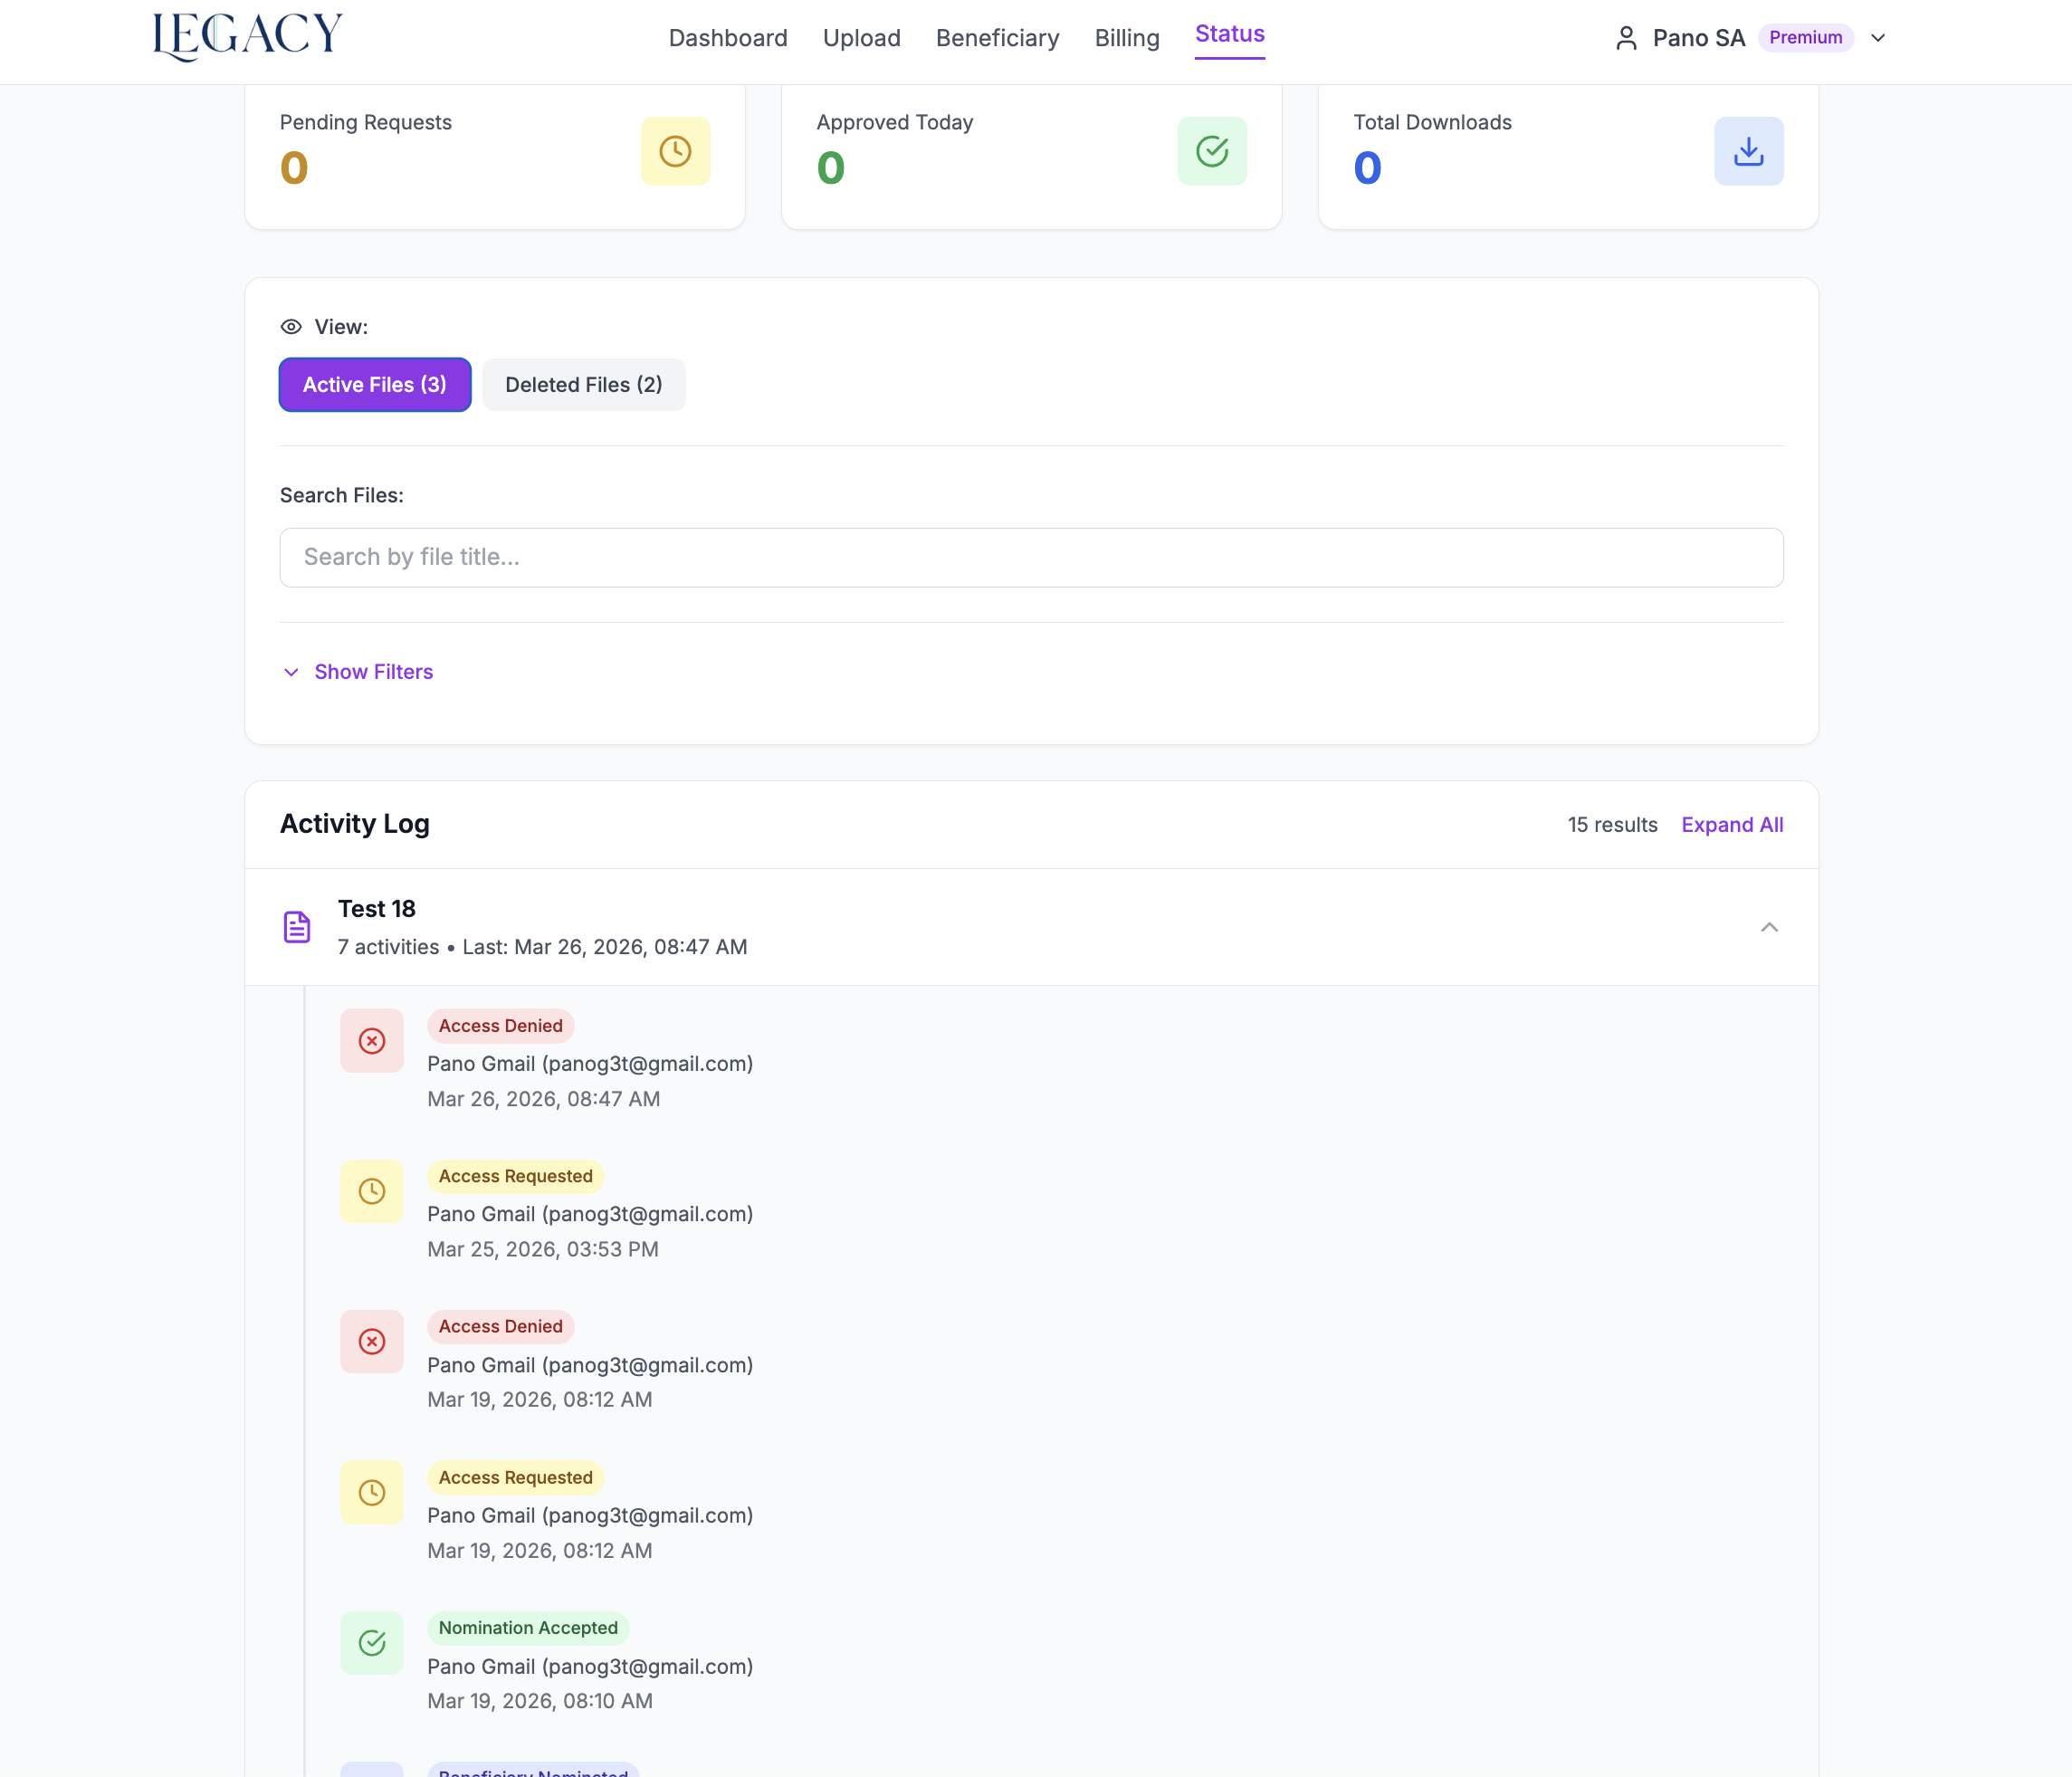Click the Test 18 document icon
Screen dimensions: 2072x1777
(297, 927)
